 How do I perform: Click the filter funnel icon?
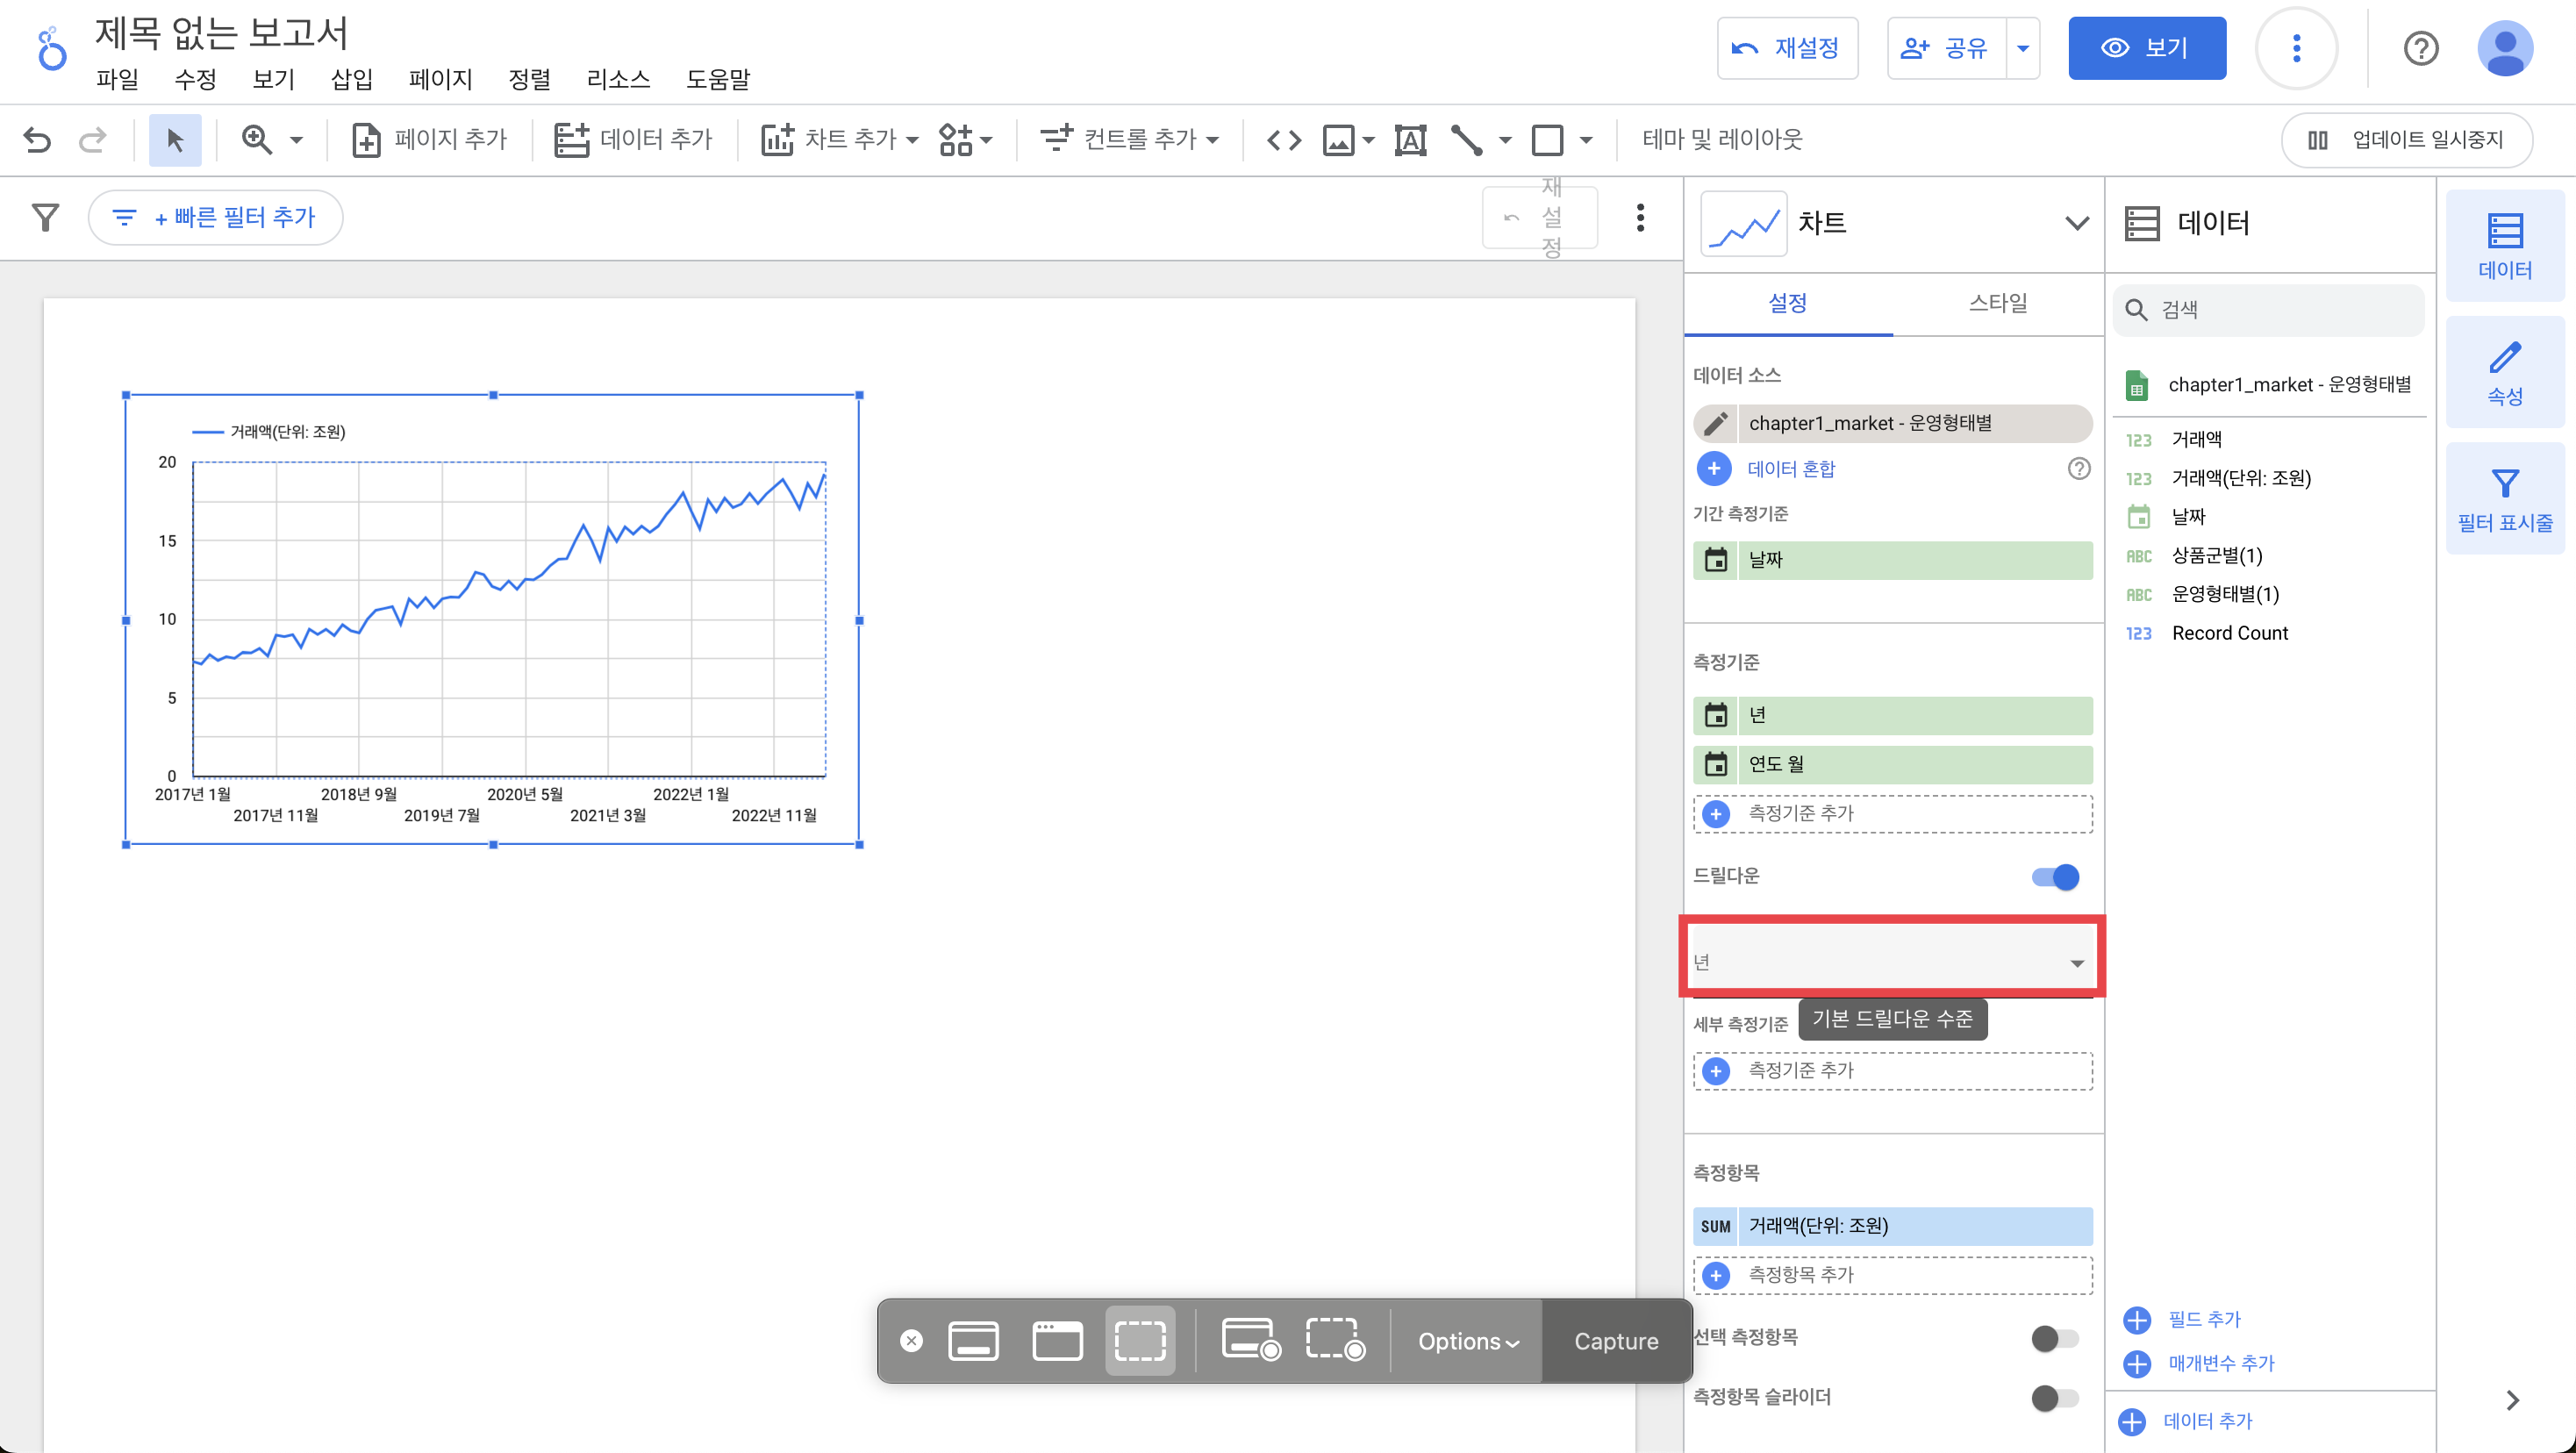coord(46,217)
